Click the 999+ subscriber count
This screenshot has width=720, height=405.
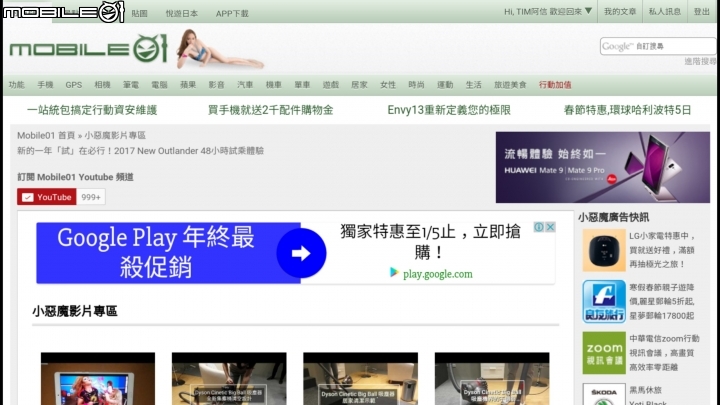[x=91, y=197]
